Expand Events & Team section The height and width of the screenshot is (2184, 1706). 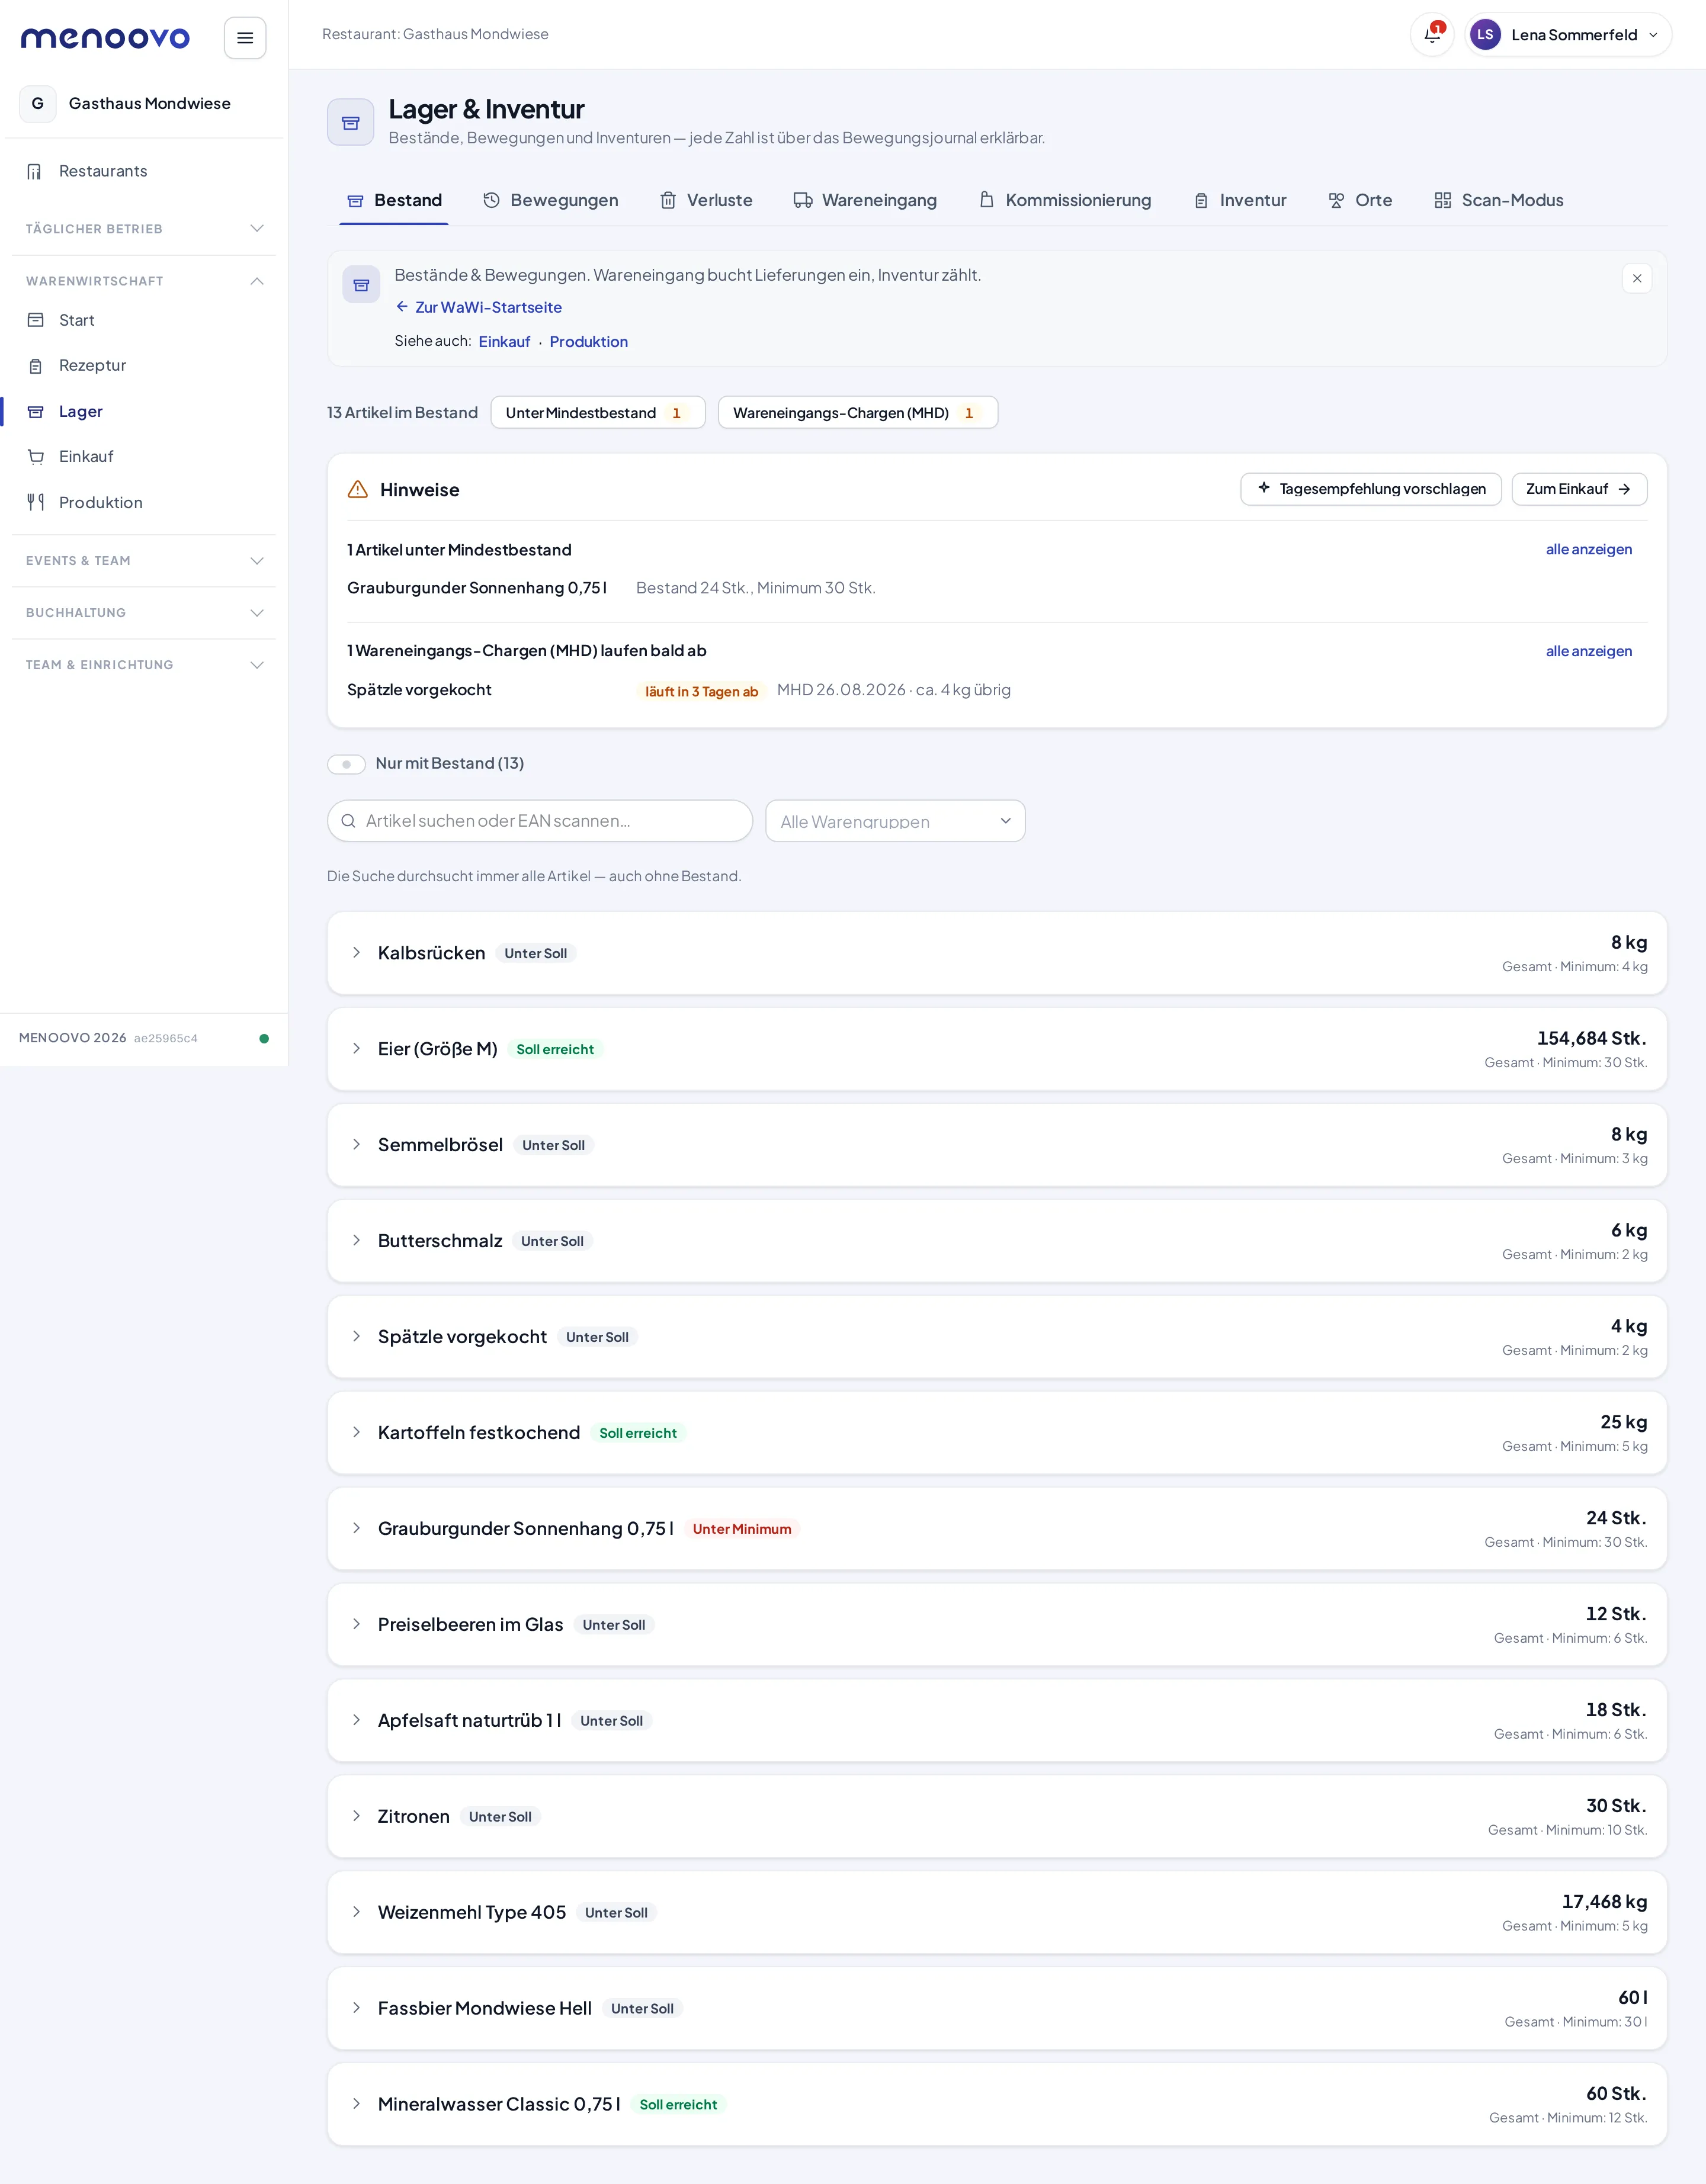(x=144, y=561)
